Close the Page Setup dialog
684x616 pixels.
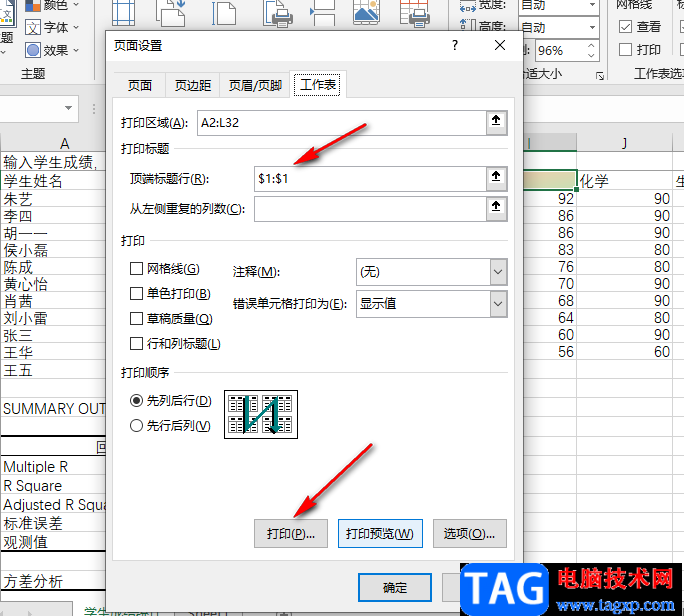(x=500, y=45)
